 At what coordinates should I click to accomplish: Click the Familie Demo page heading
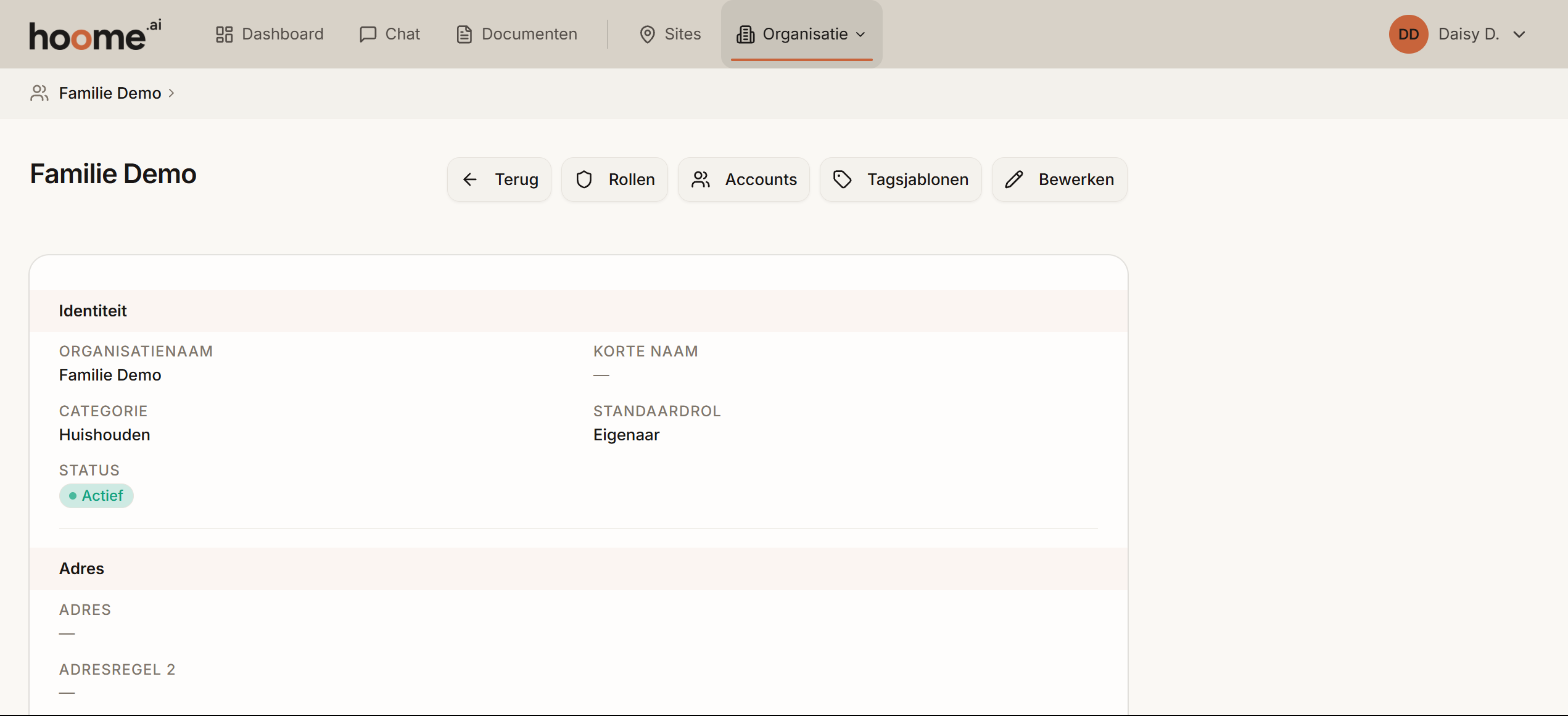tap(113, 174)
